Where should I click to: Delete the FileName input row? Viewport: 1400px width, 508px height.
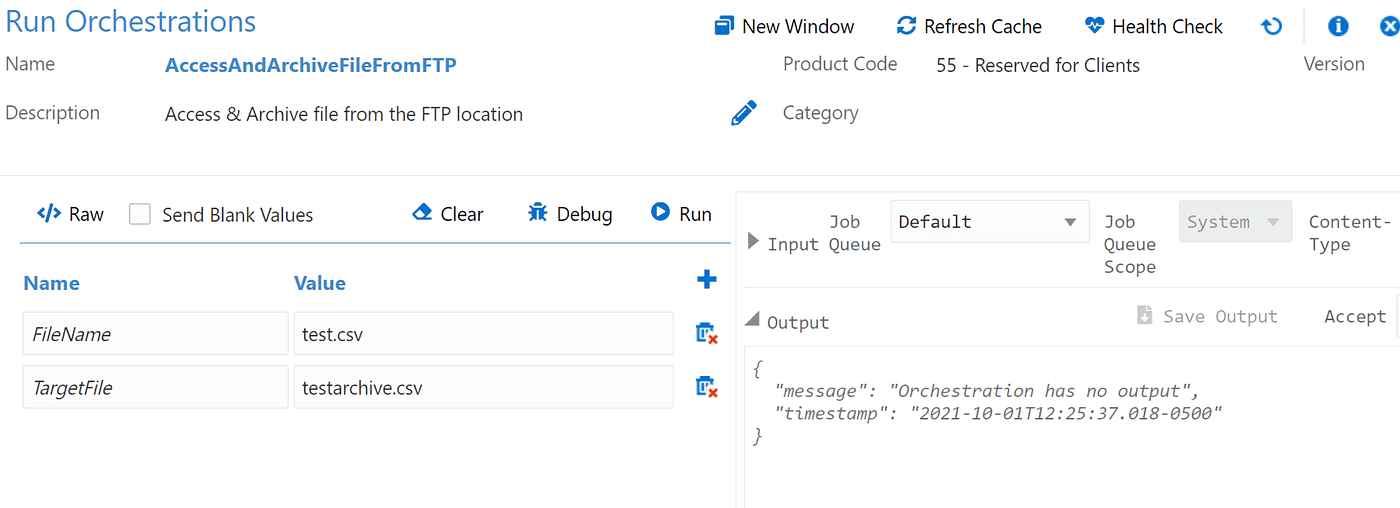[706, 334]
